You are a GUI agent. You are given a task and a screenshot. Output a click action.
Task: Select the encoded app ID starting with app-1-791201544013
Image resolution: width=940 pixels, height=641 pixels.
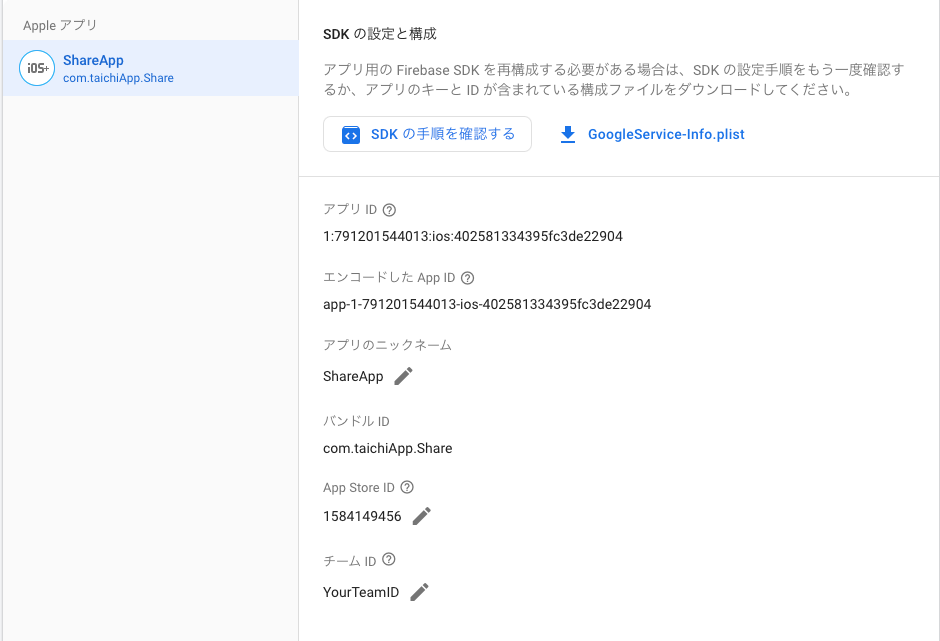[x=487, y=304]
